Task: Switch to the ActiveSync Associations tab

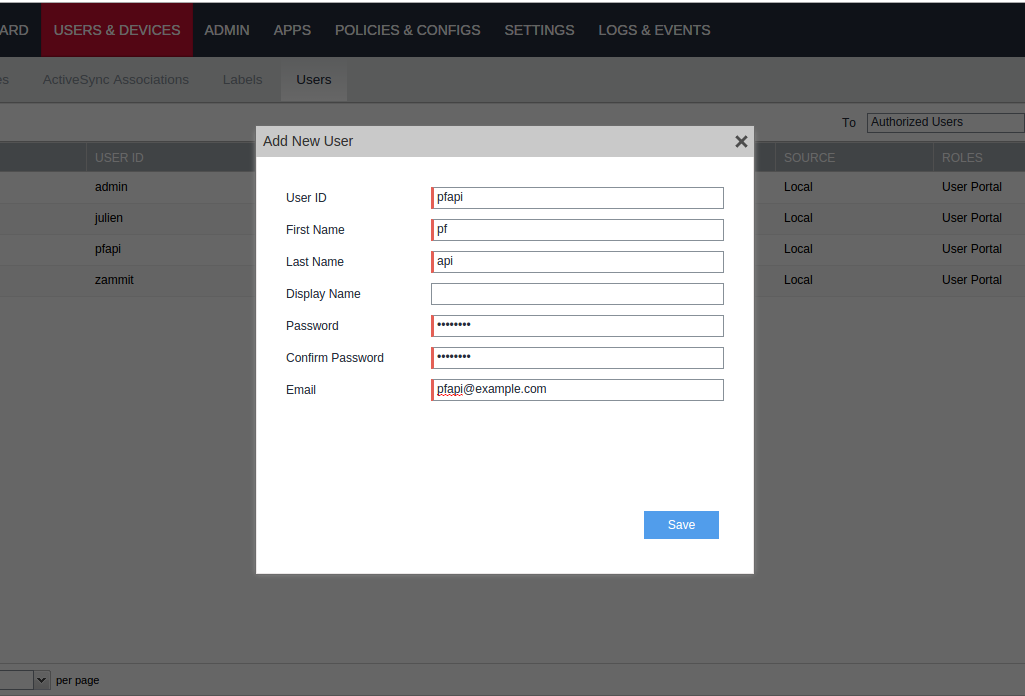Action: 116,80
